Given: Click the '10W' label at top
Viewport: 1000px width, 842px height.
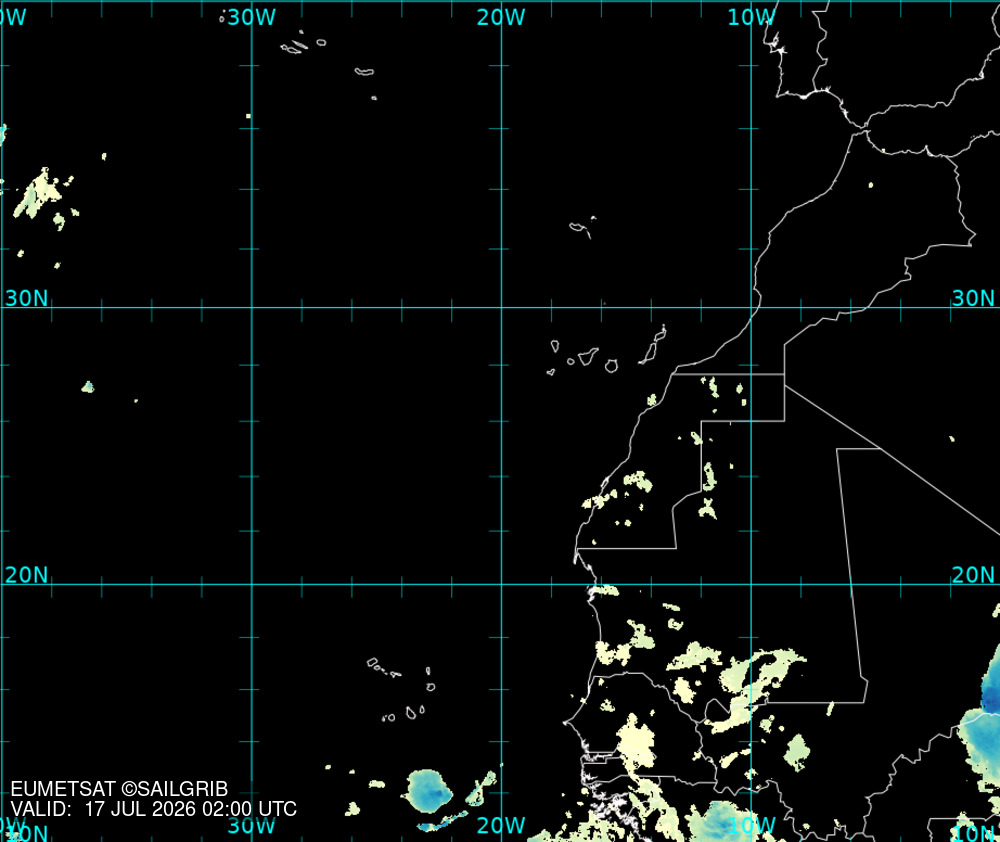Looking at the screenshot, I should tap(751, 17).
